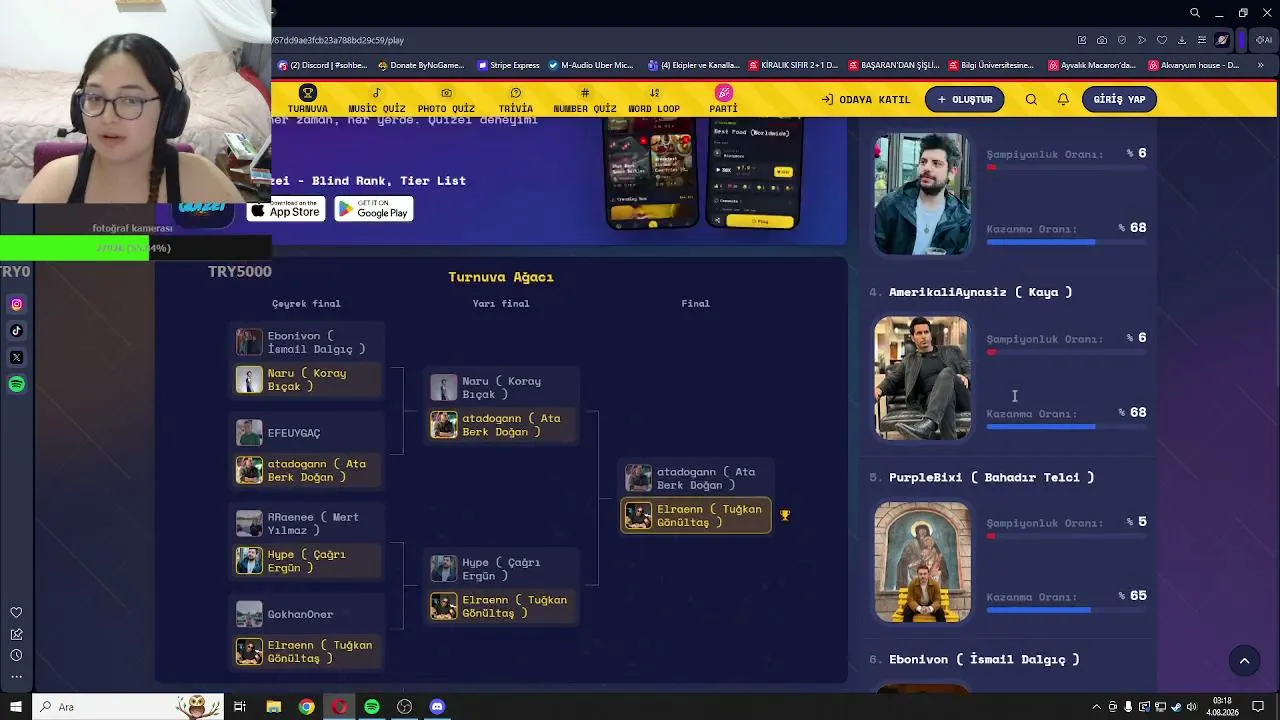Click the address bar heart bookmark icon

pyautogui.click(x=1162, y=40)
